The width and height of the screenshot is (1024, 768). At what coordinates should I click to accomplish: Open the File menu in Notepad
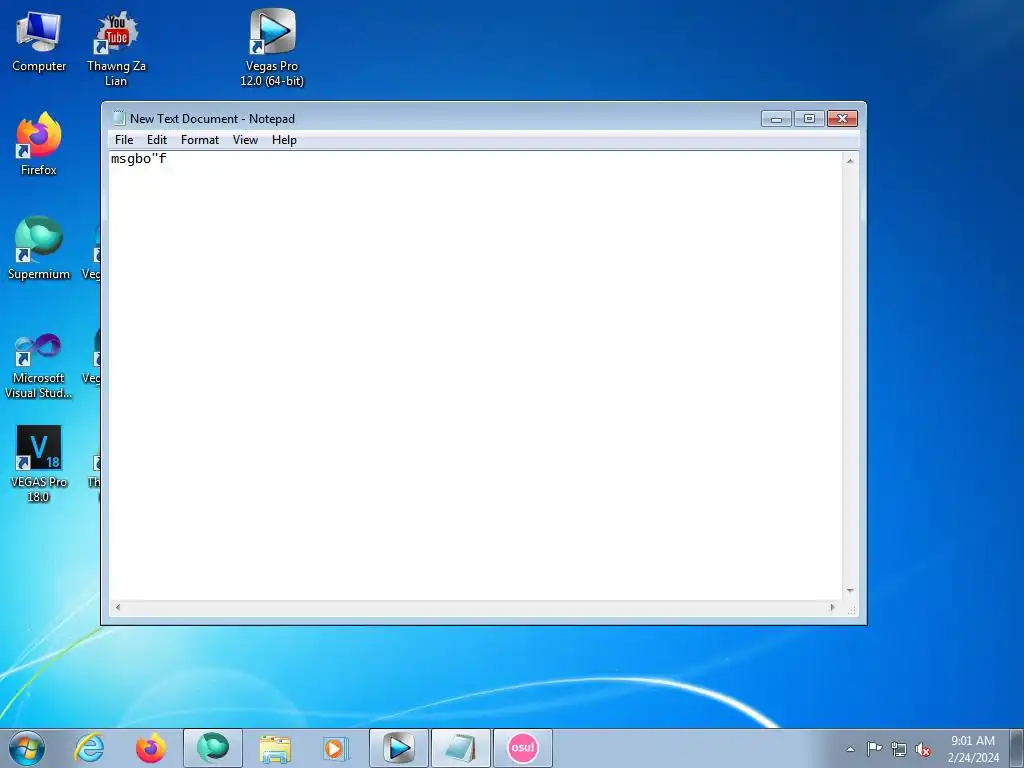pyautogui.click(x=124, y=140)
